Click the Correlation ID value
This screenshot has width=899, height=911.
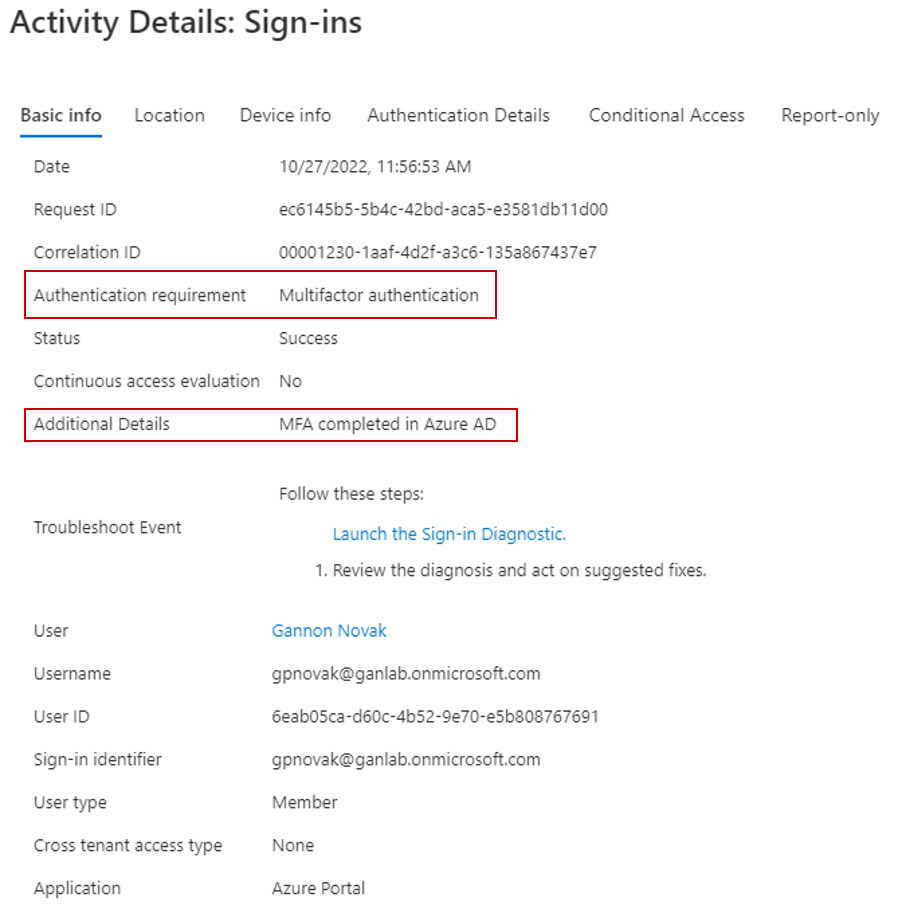437,253
